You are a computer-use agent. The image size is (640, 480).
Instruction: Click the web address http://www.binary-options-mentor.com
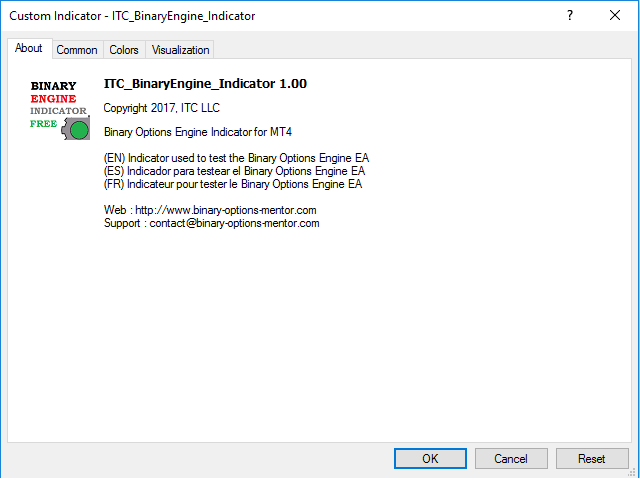point(226,210)
